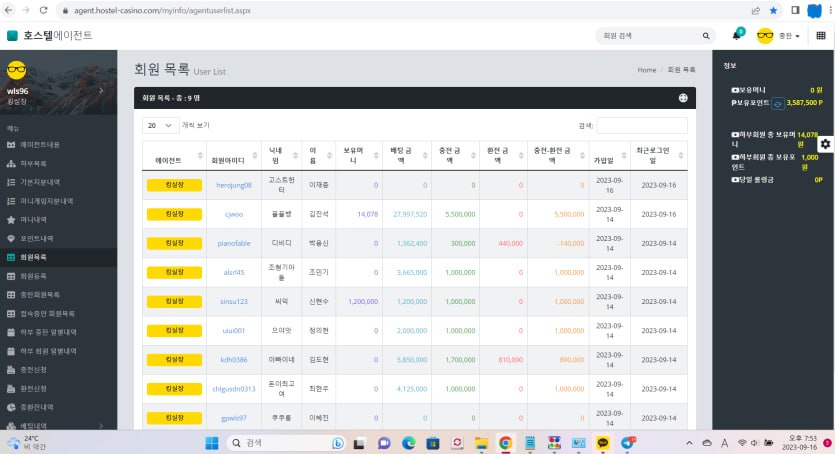This screenshot has height=454, width=835.
Task: Click the refresh icon next to 보유포인트
Action: pos(777,102)
